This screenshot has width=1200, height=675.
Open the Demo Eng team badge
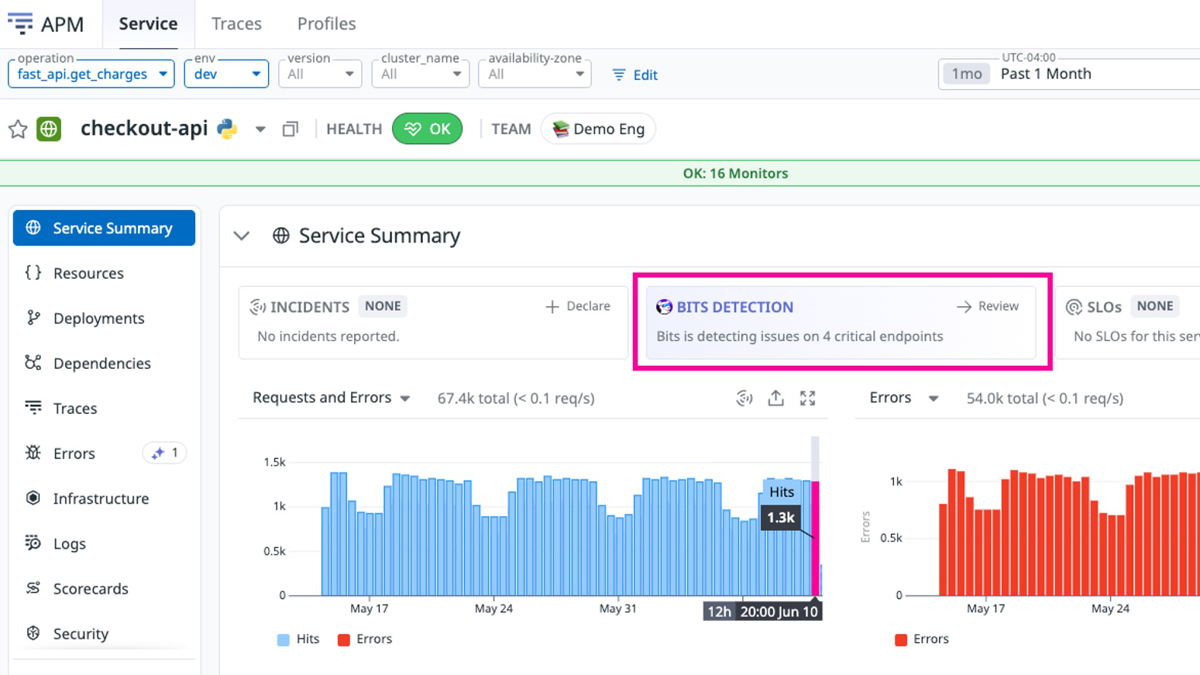(598, 129)
